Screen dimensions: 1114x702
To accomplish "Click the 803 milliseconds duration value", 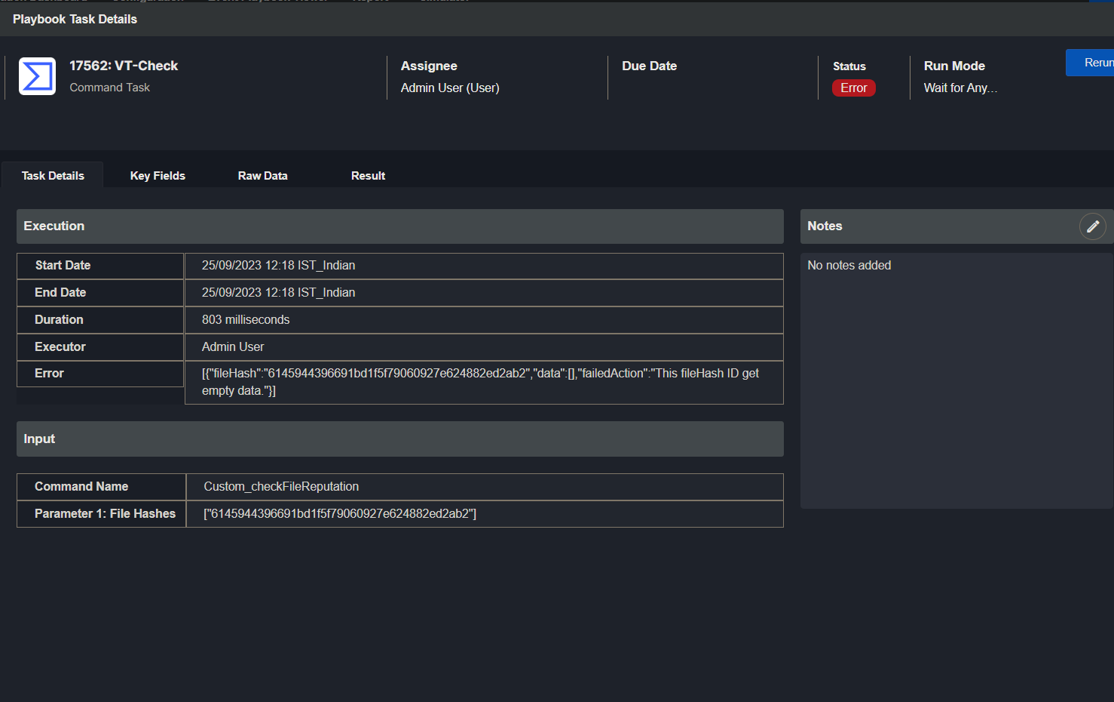I will pos(245,320).
